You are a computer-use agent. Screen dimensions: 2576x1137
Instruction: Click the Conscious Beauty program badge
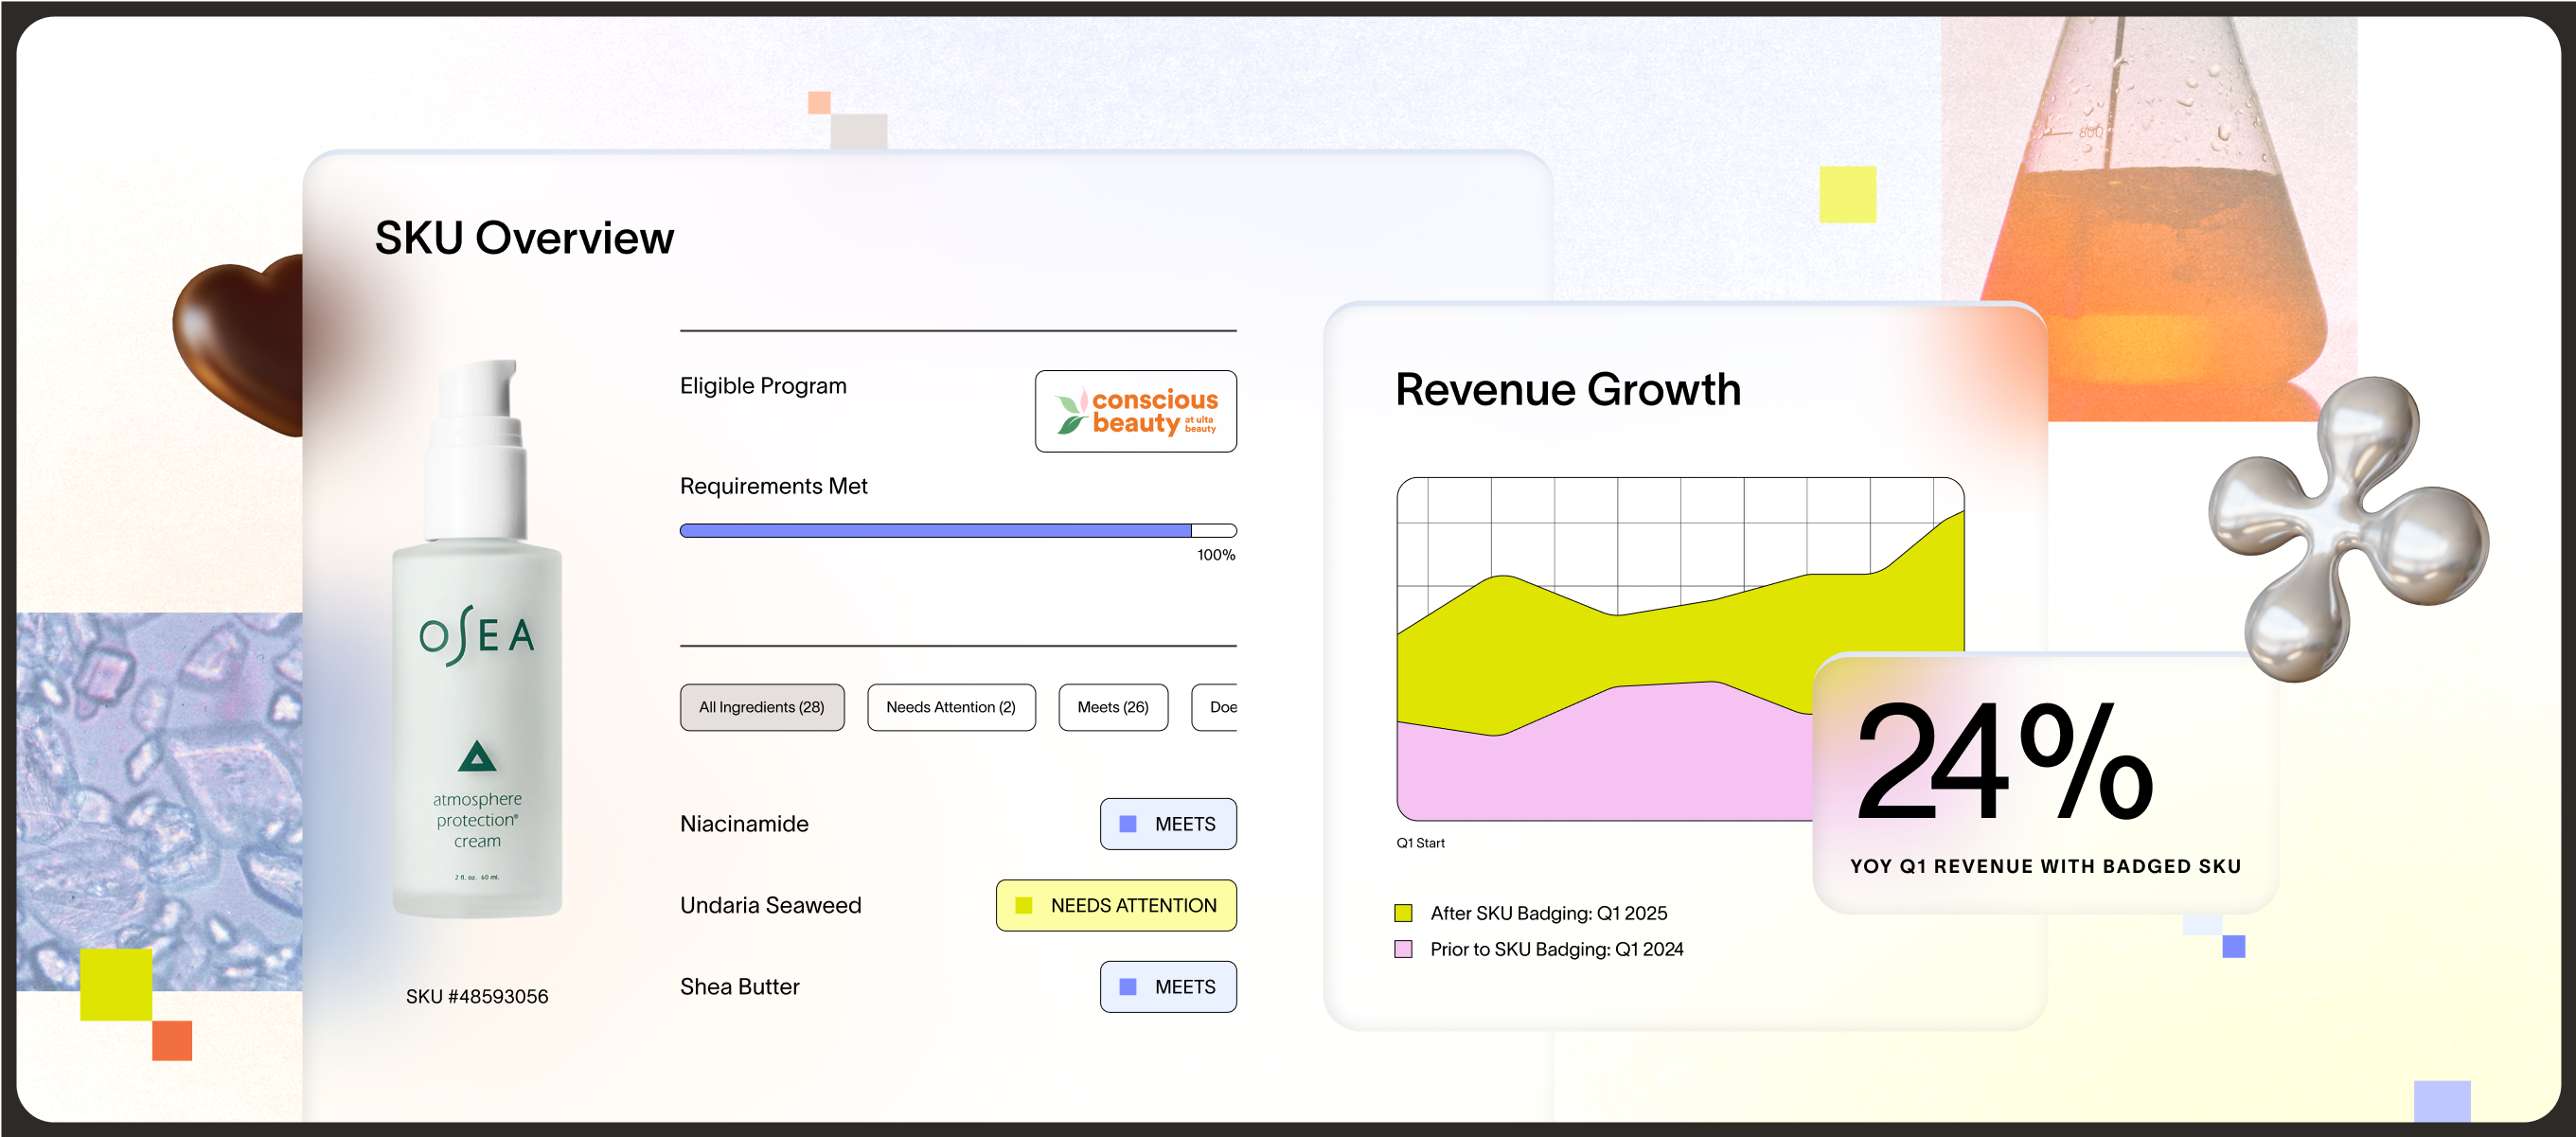click(x=1136, y=411)
